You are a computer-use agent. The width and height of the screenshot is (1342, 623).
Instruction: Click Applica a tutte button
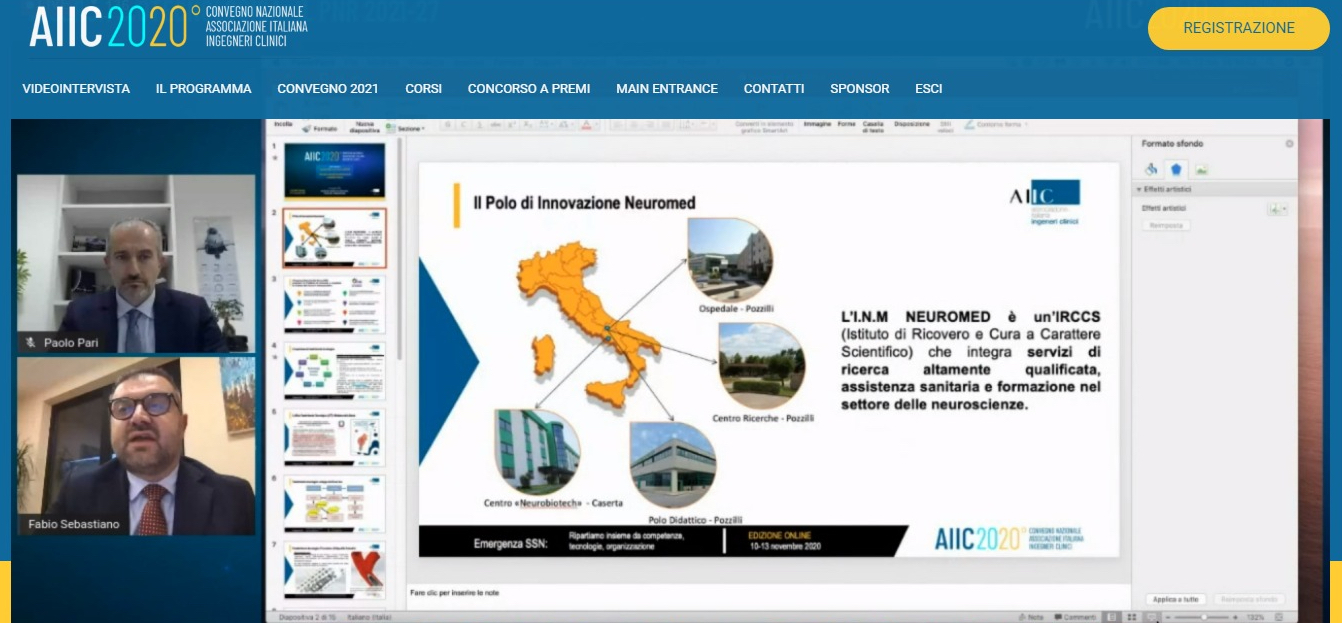click(x=1175, y=599)
